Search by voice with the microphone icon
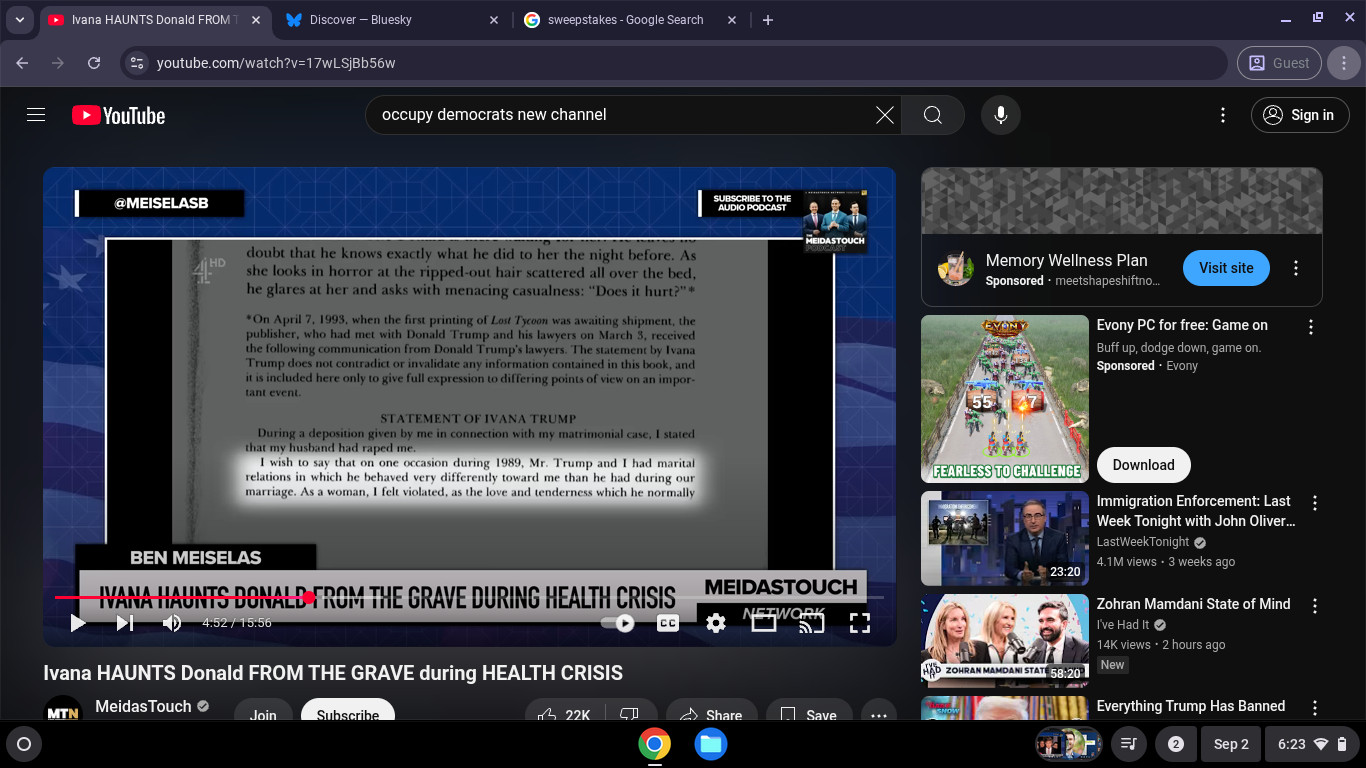Screen dimensions: 1366x768 point(1000,115)
